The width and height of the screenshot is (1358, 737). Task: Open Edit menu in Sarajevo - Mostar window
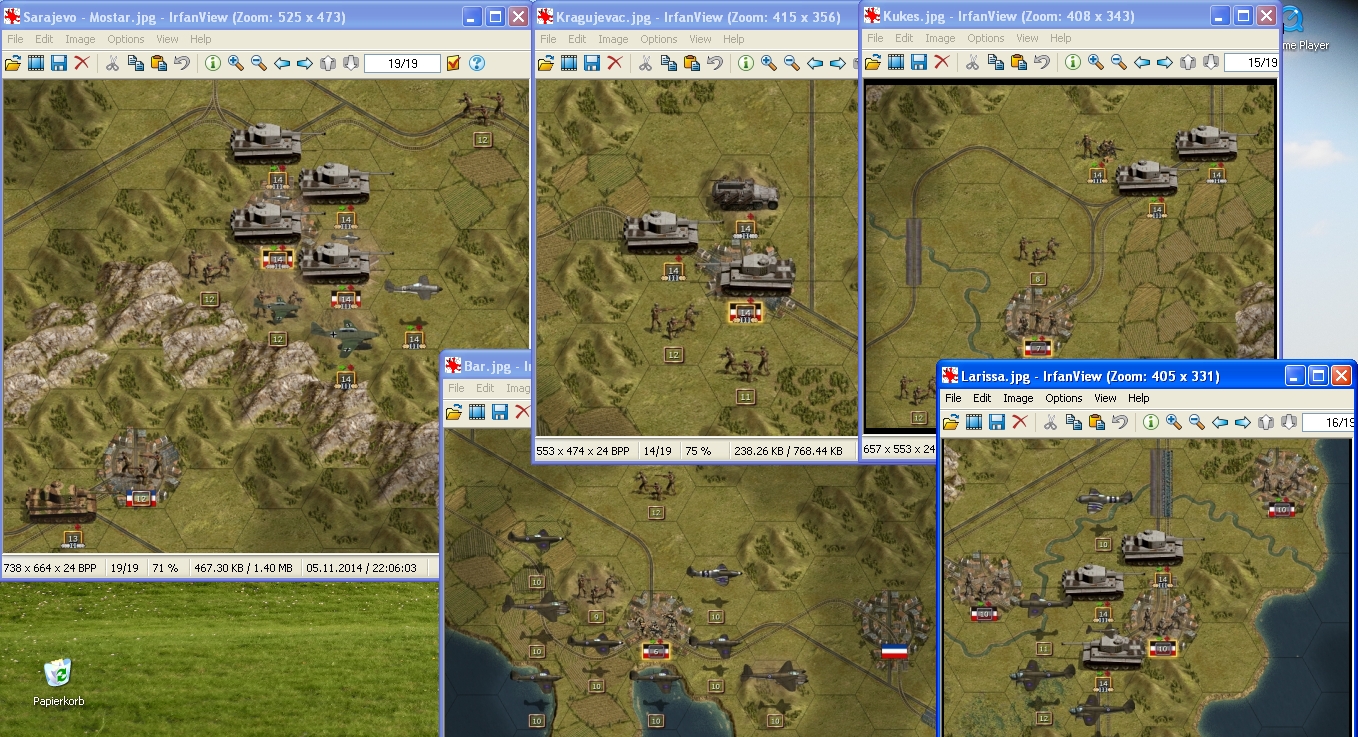pyautogui.click(x=44, y=39)
